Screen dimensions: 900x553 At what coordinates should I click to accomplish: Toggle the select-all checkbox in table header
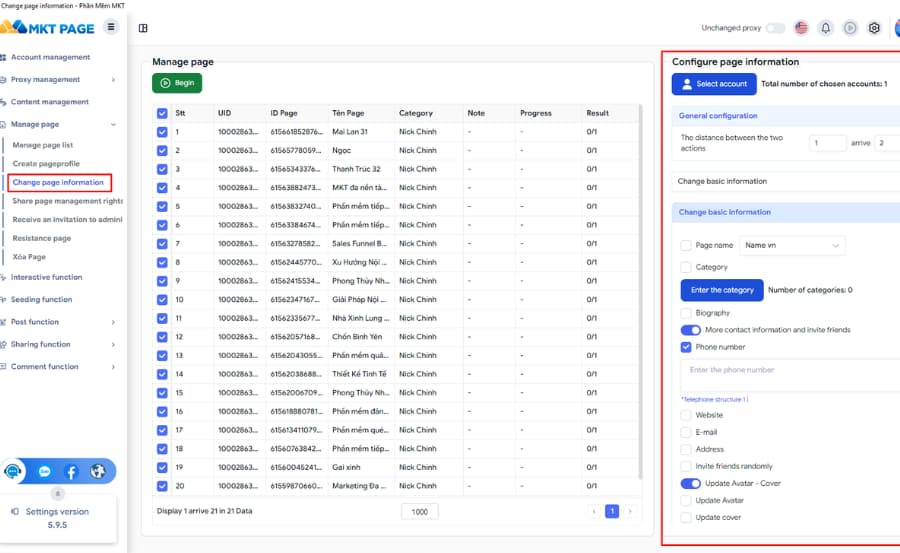pyautogui.click(x=162, y=114)
